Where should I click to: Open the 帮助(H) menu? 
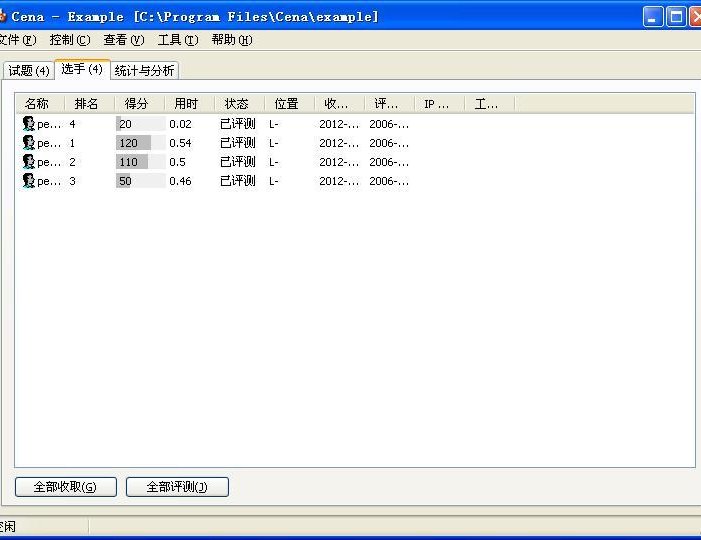click(232, 40)
